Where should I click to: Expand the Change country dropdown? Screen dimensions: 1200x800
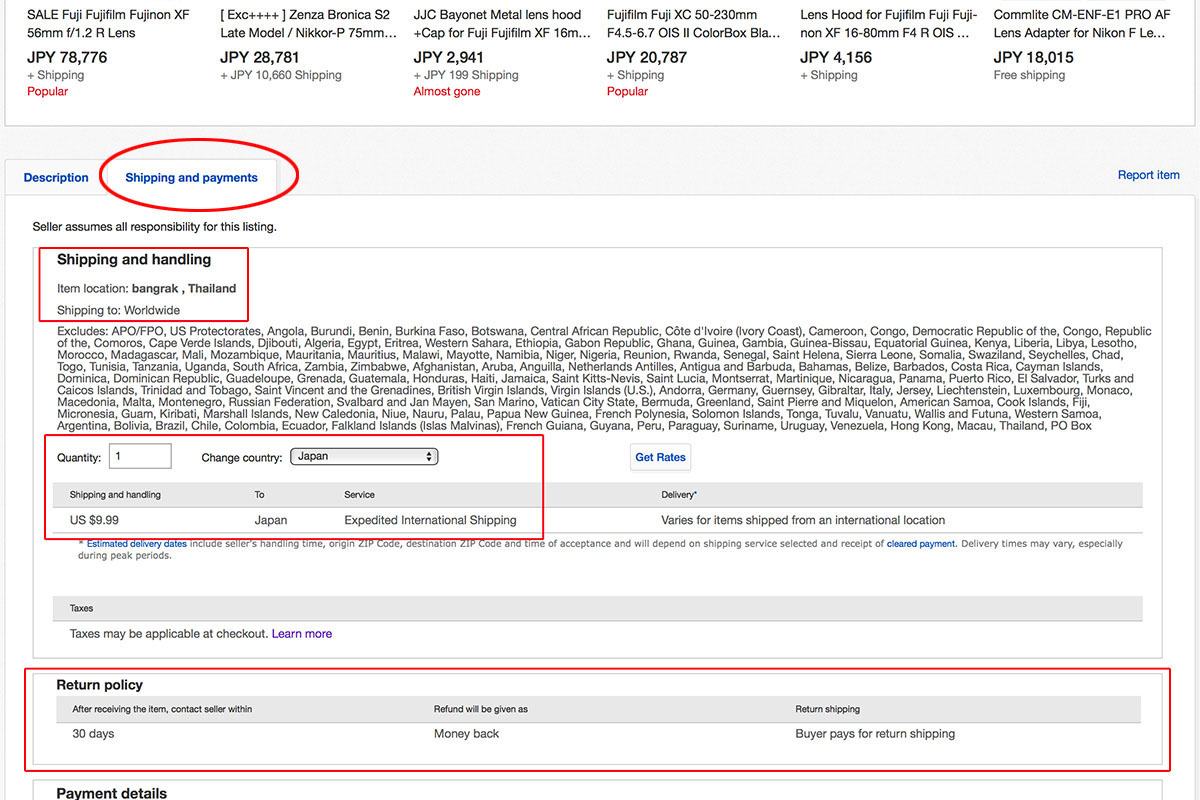pyautogui.click(x=364, y=457)
